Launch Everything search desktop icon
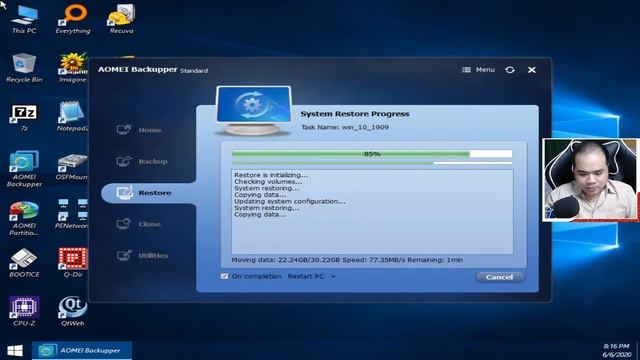The image size is (640, 360). point(73,19)
